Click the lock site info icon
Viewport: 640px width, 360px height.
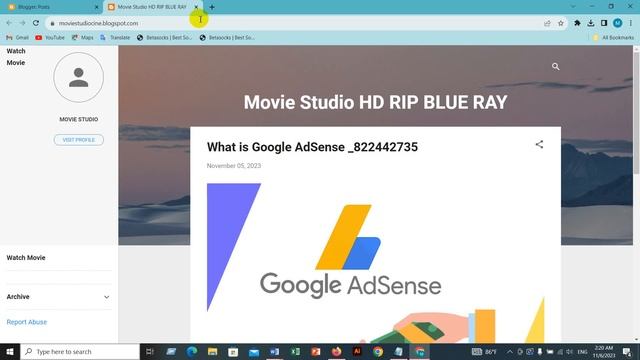[52, 23]
